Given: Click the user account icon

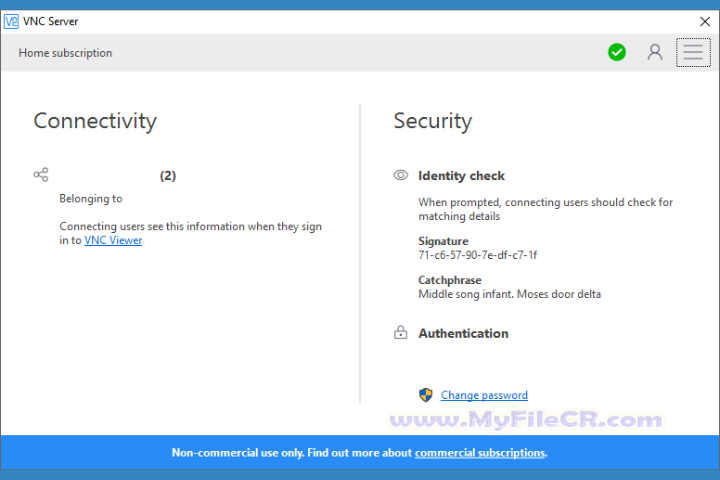Looking at the screenshot, I should (x=655, y=52).
